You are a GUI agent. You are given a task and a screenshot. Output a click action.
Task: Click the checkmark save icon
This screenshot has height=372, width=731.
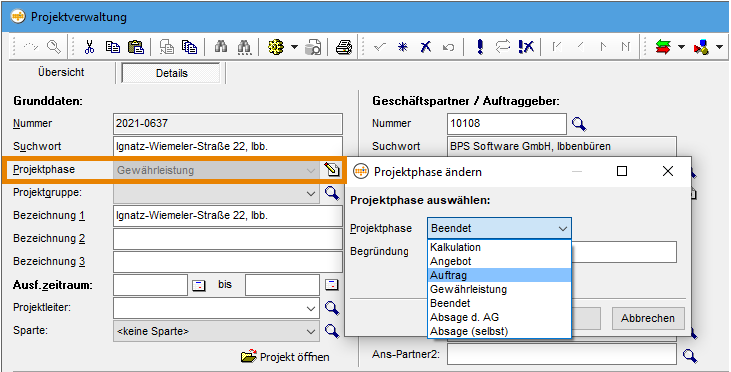(x=380, y=47)
